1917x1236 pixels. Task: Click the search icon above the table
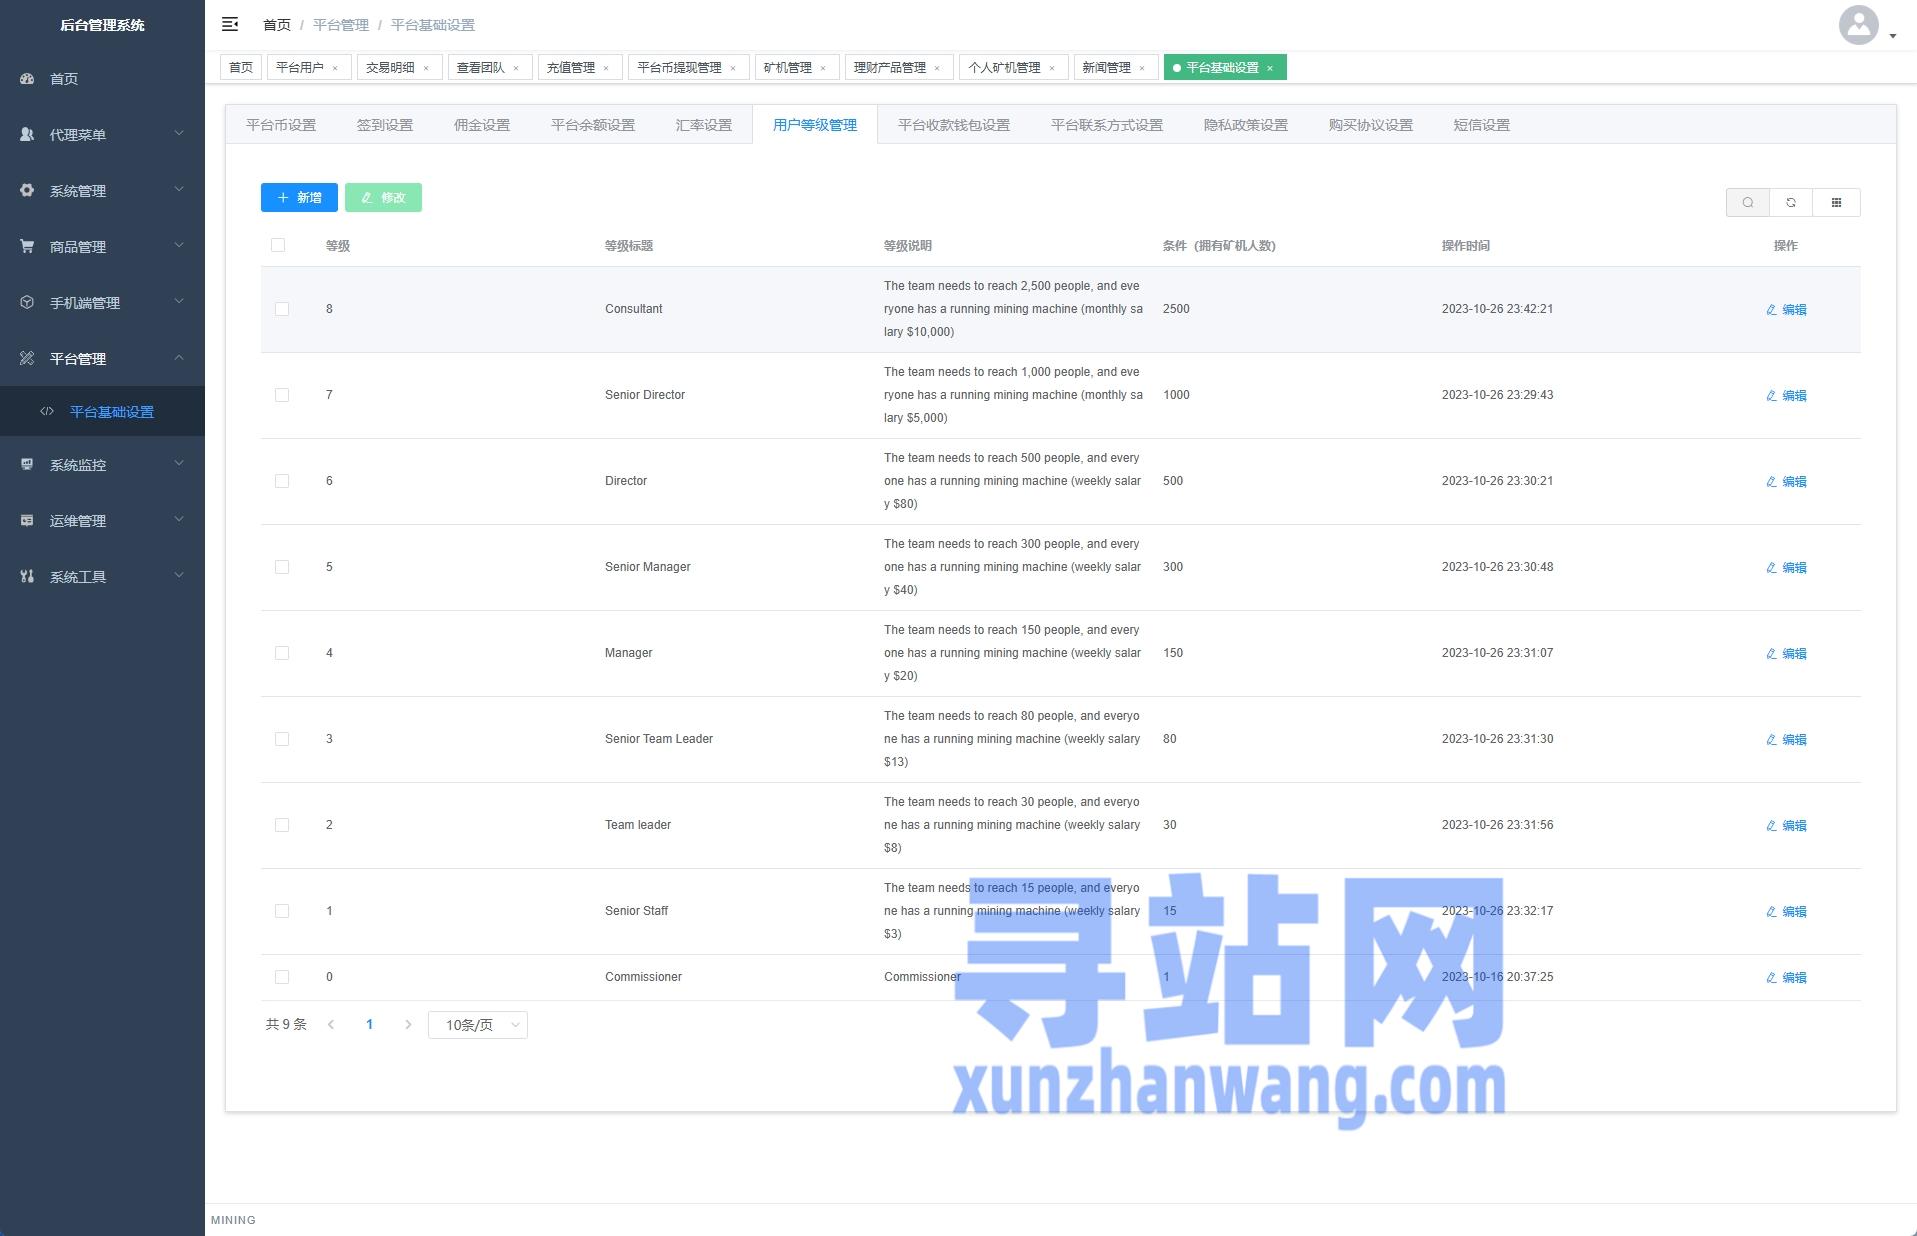[x=1748, y=203]
